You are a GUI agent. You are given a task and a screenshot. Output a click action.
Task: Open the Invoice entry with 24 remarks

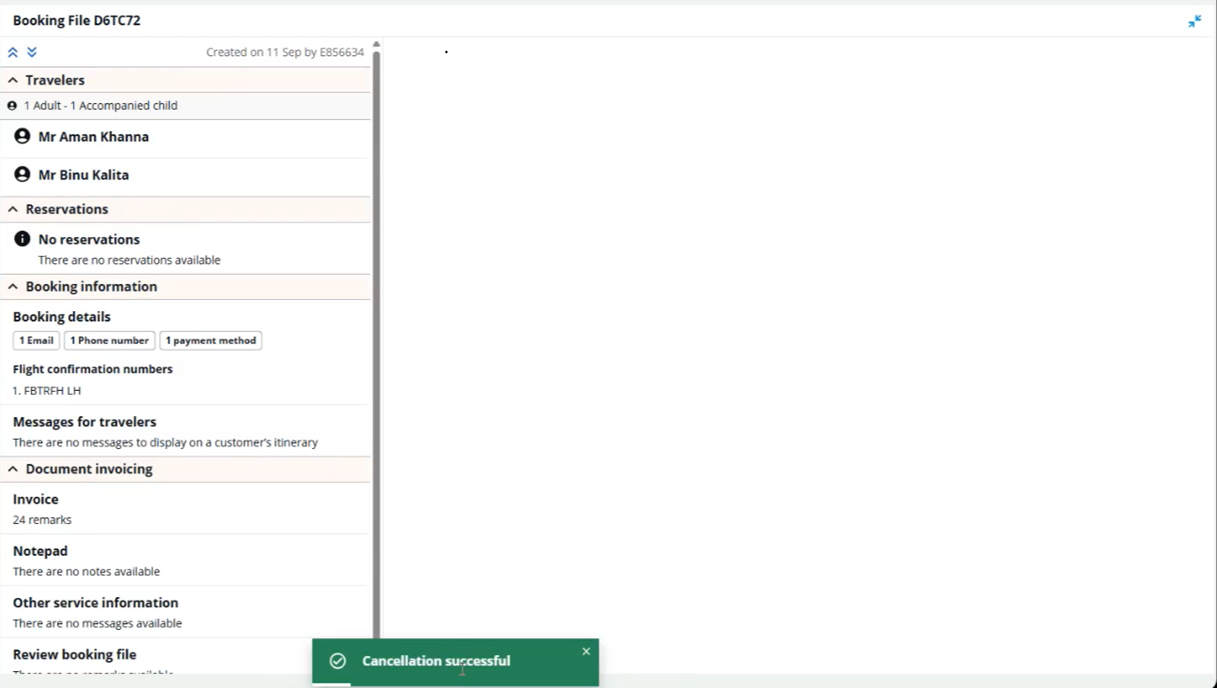point(36,499)
